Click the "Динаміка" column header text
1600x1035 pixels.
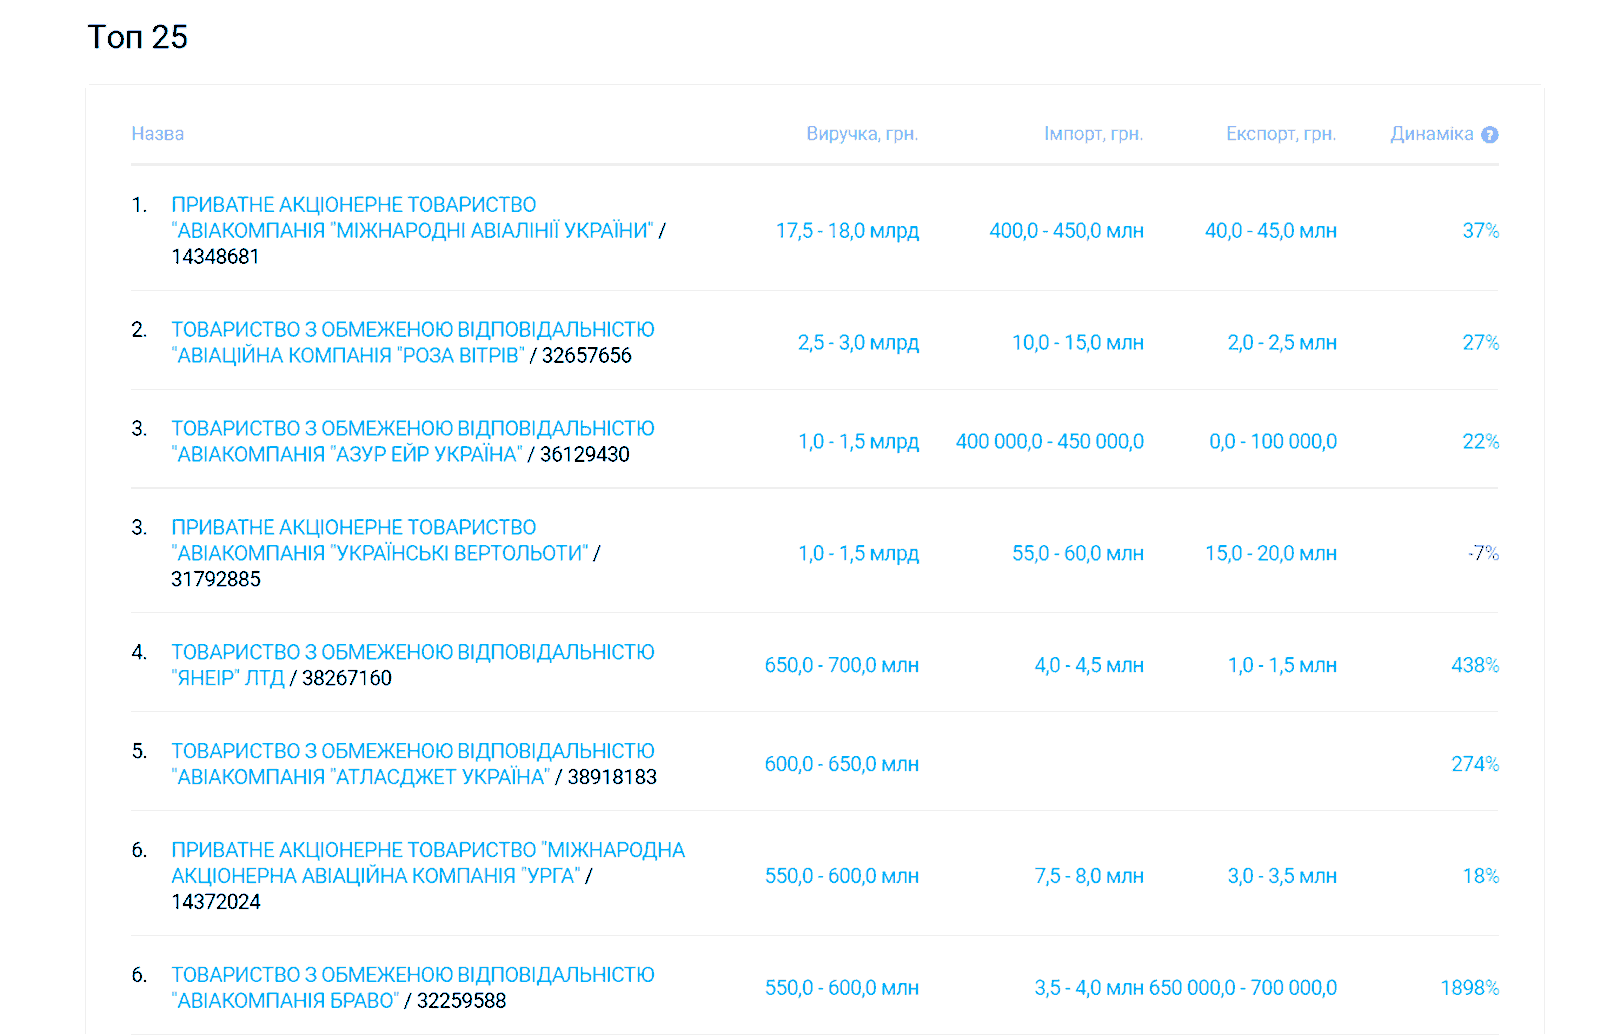click(x=1432, y=134)
